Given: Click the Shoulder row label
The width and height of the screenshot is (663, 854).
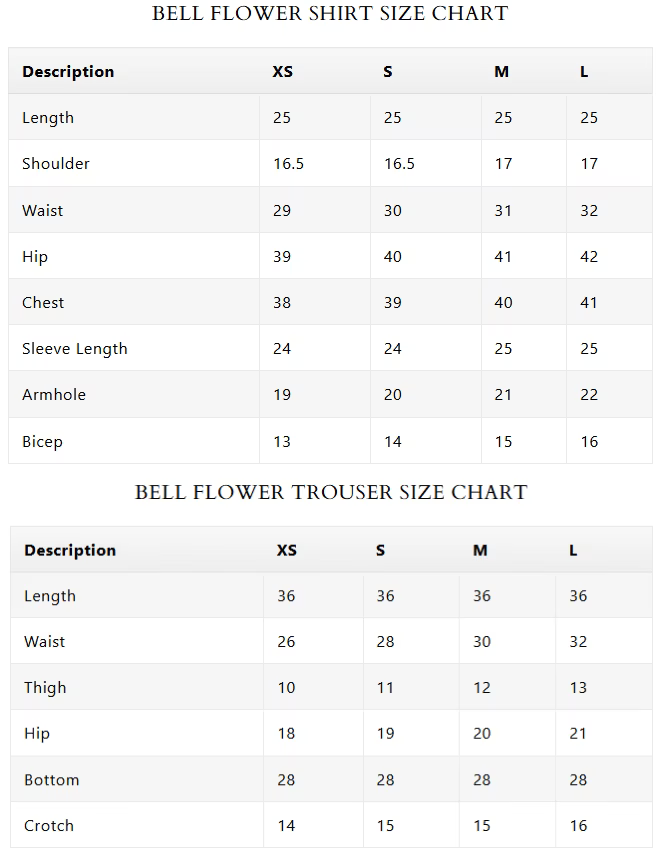Looking at the screenshot, I should click(x=56, y=163).
